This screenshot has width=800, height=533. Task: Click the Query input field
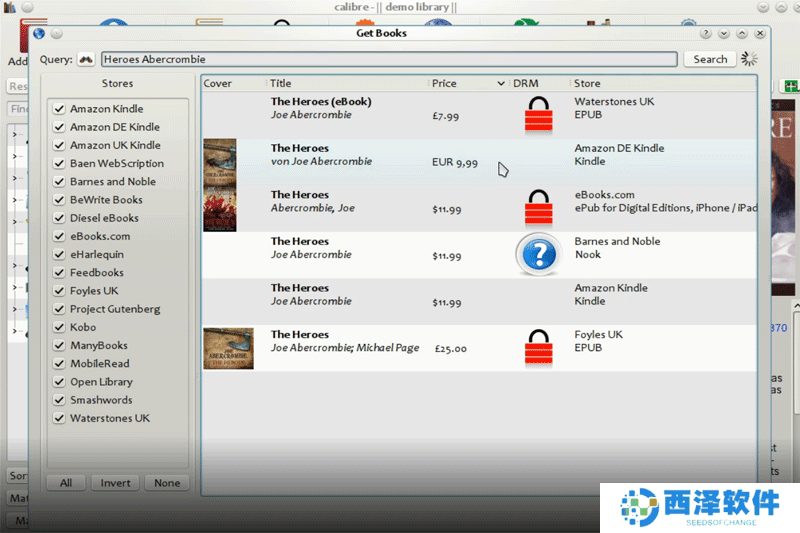389,59
